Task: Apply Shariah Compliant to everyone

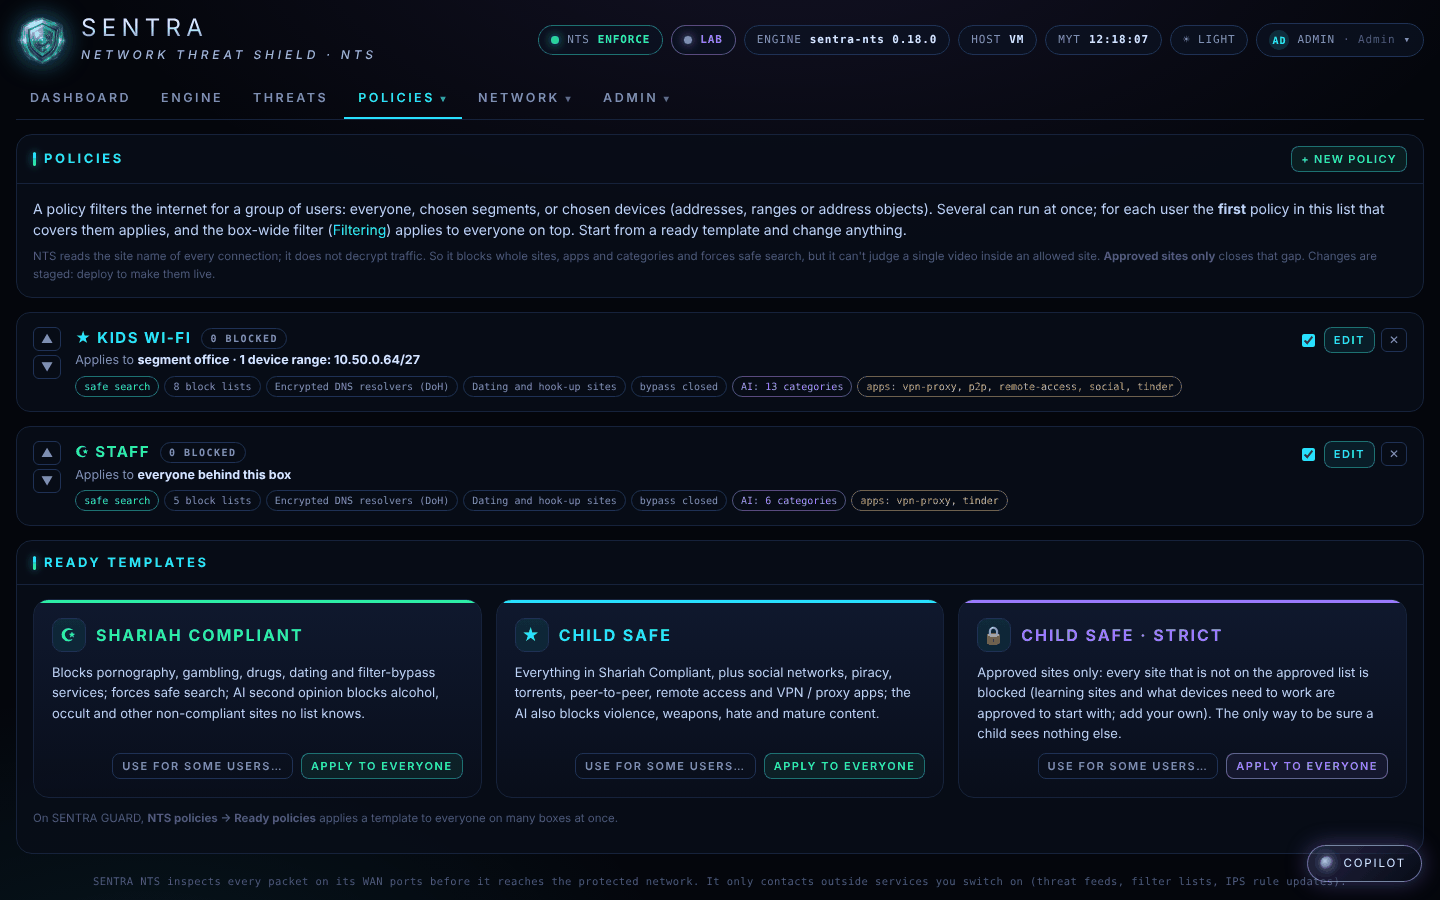Action: [381, 766]
